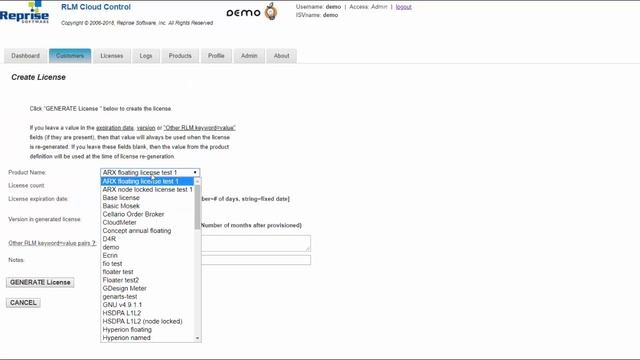The width and height of the screenshot is (640, 360).
Task: Select ARX node locked license test 1
Action: point(147,190)
